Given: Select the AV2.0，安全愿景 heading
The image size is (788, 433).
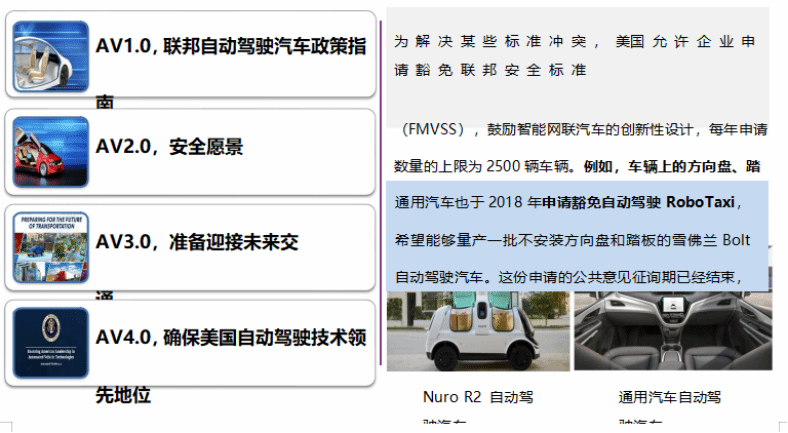Looking at the screenshot, I should [x=170, y=147].
